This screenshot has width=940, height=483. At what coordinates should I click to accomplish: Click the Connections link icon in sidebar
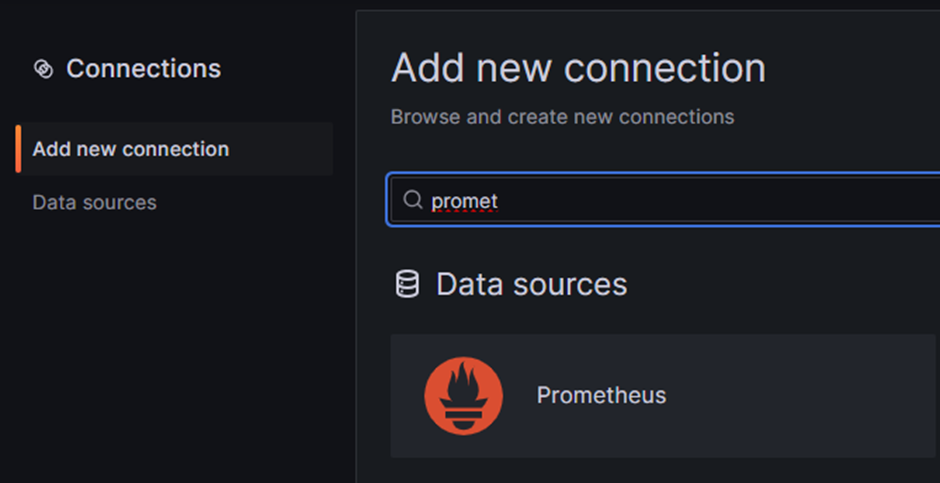click(43, 69)
